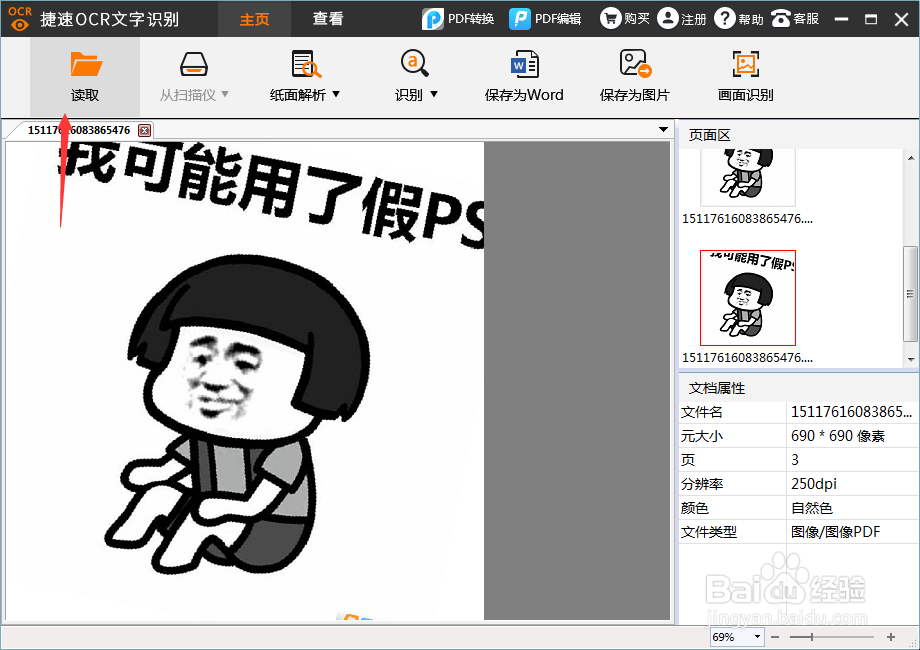Image resolution: width=920 pixels, height=650 pixels.
Task: Open the zoom percentage combo box
Action: click(736, 636)
